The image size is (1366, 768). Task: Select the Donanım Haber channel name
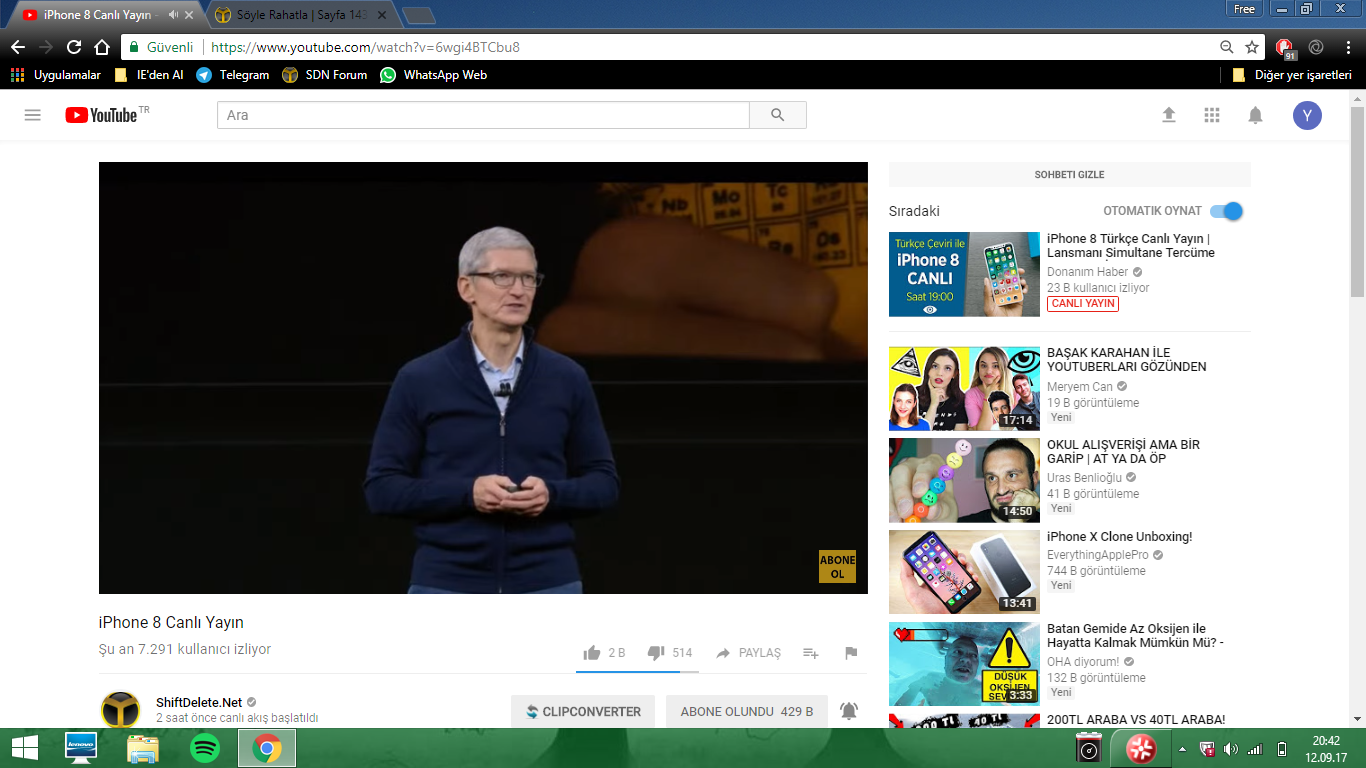click(1088, 272)
